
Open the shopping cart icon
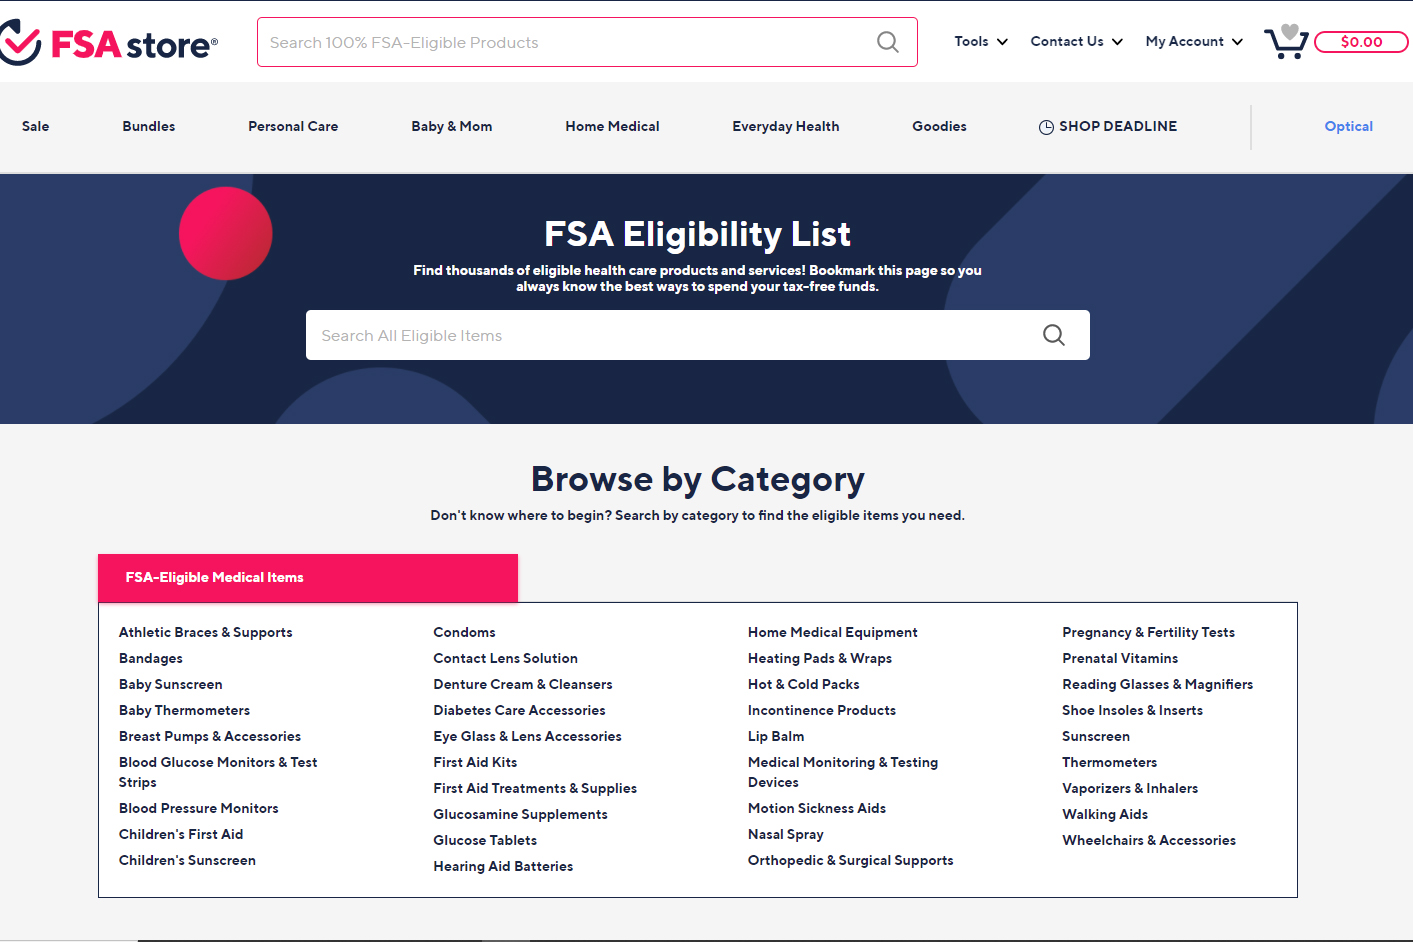tap(1286, 42)
